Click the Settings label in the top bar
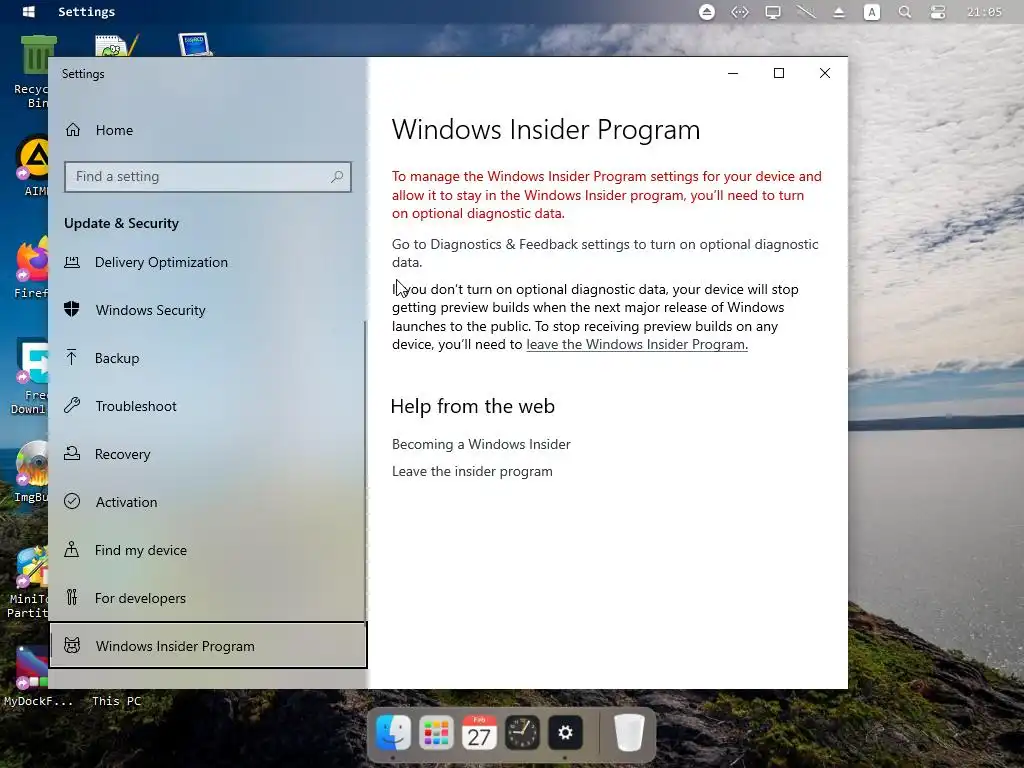The height and width of the screenshot is (768, 1024). point(86,12)
